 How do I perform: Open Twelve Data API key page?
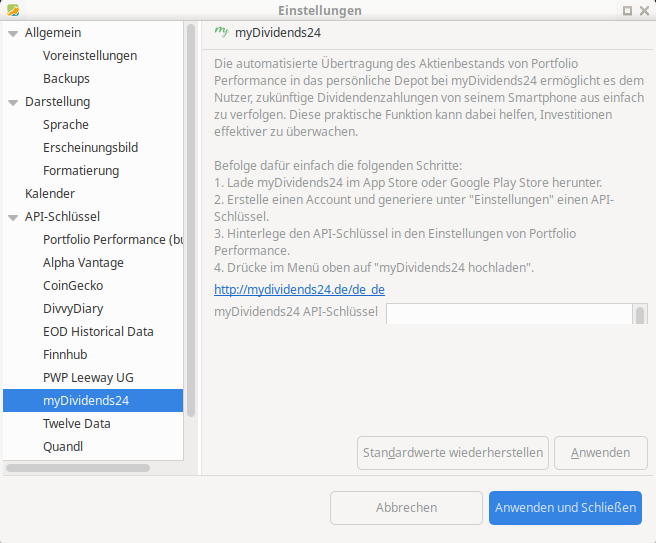[77, 424]
